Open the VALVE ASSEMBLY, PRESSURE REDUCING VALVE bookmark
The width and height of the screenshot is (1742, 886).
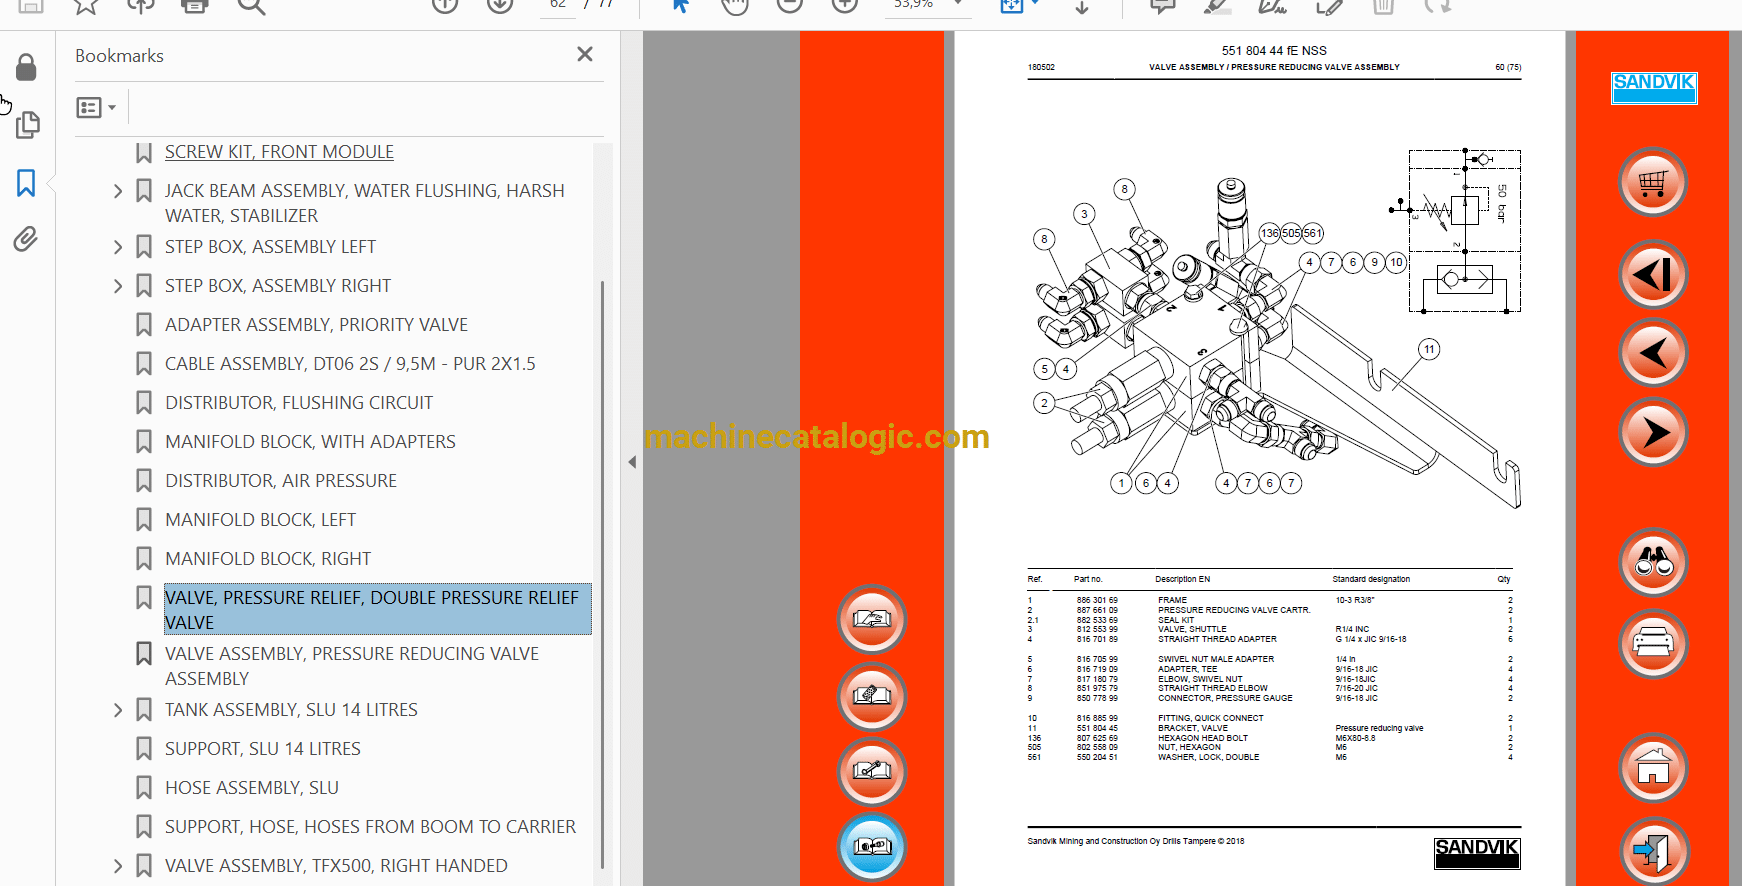click(x=352, y=666)
